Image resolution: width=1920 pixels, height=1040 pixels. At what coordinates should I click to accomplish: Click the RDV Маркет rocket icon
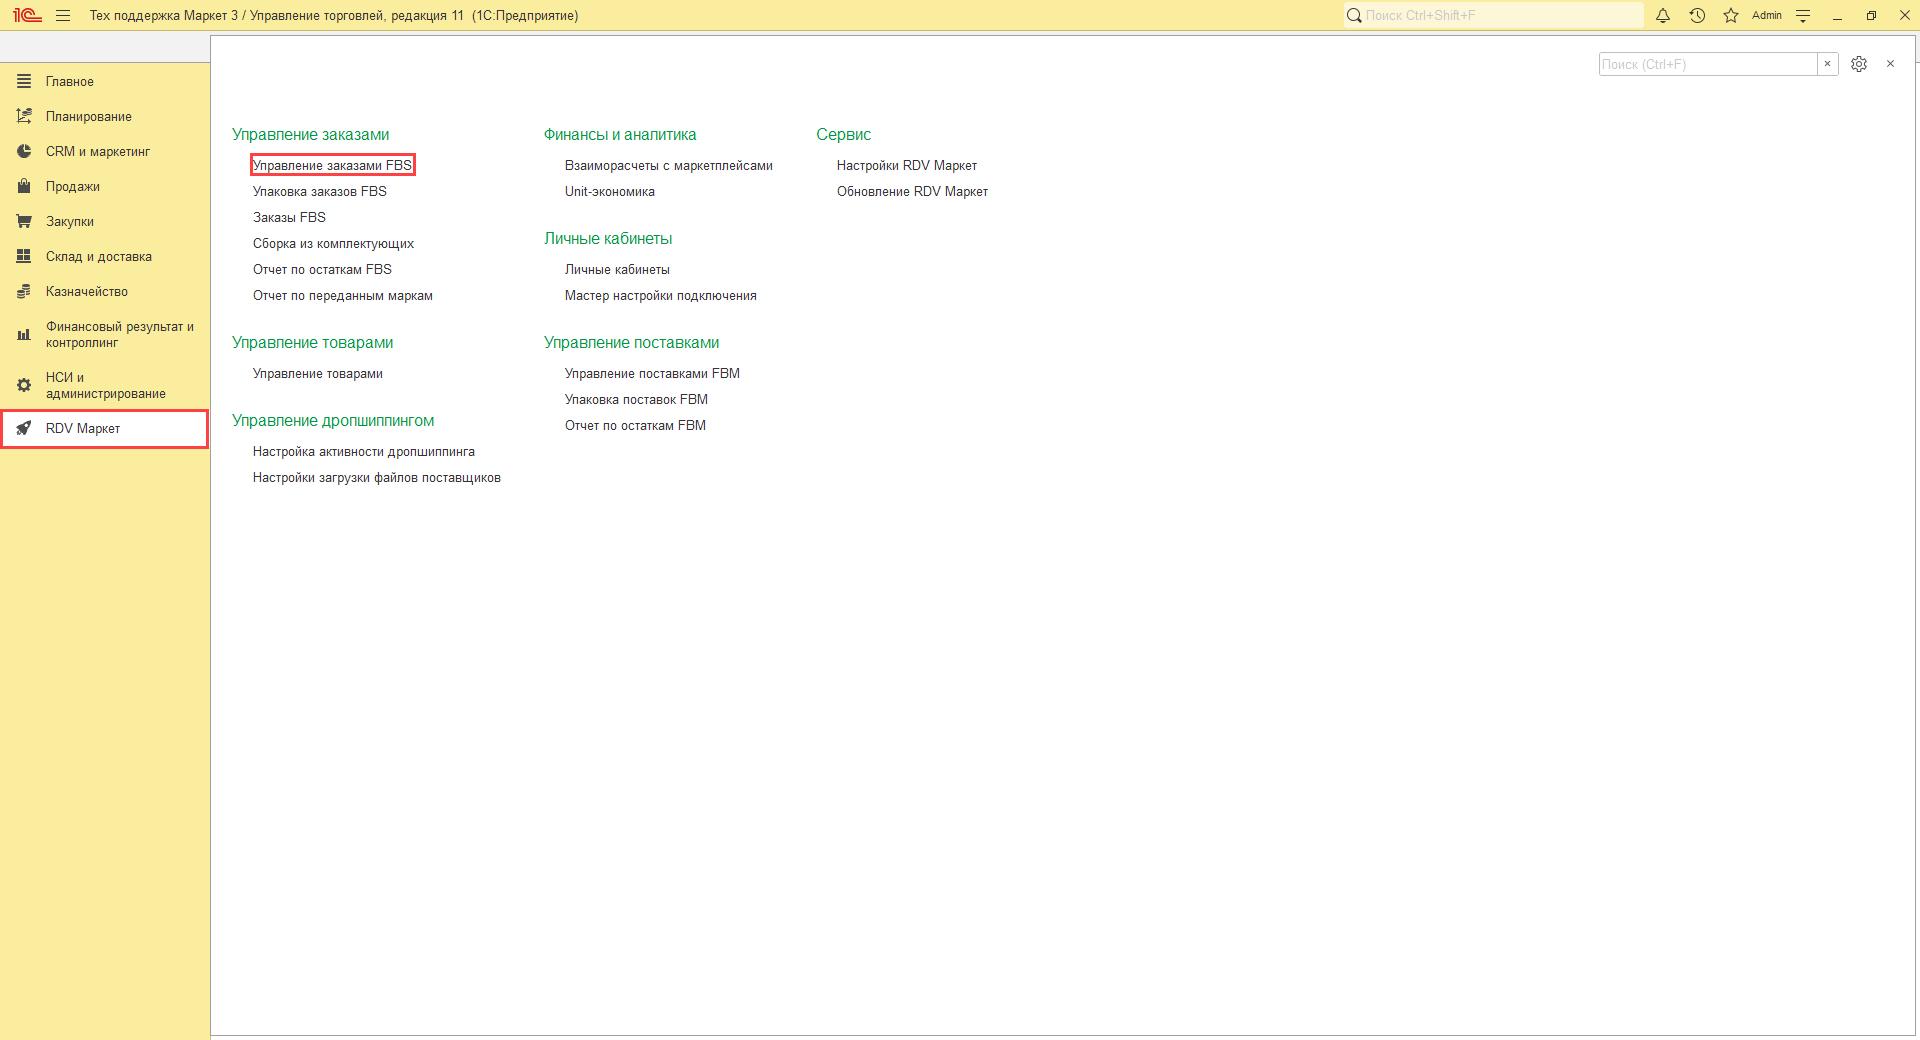24,428
